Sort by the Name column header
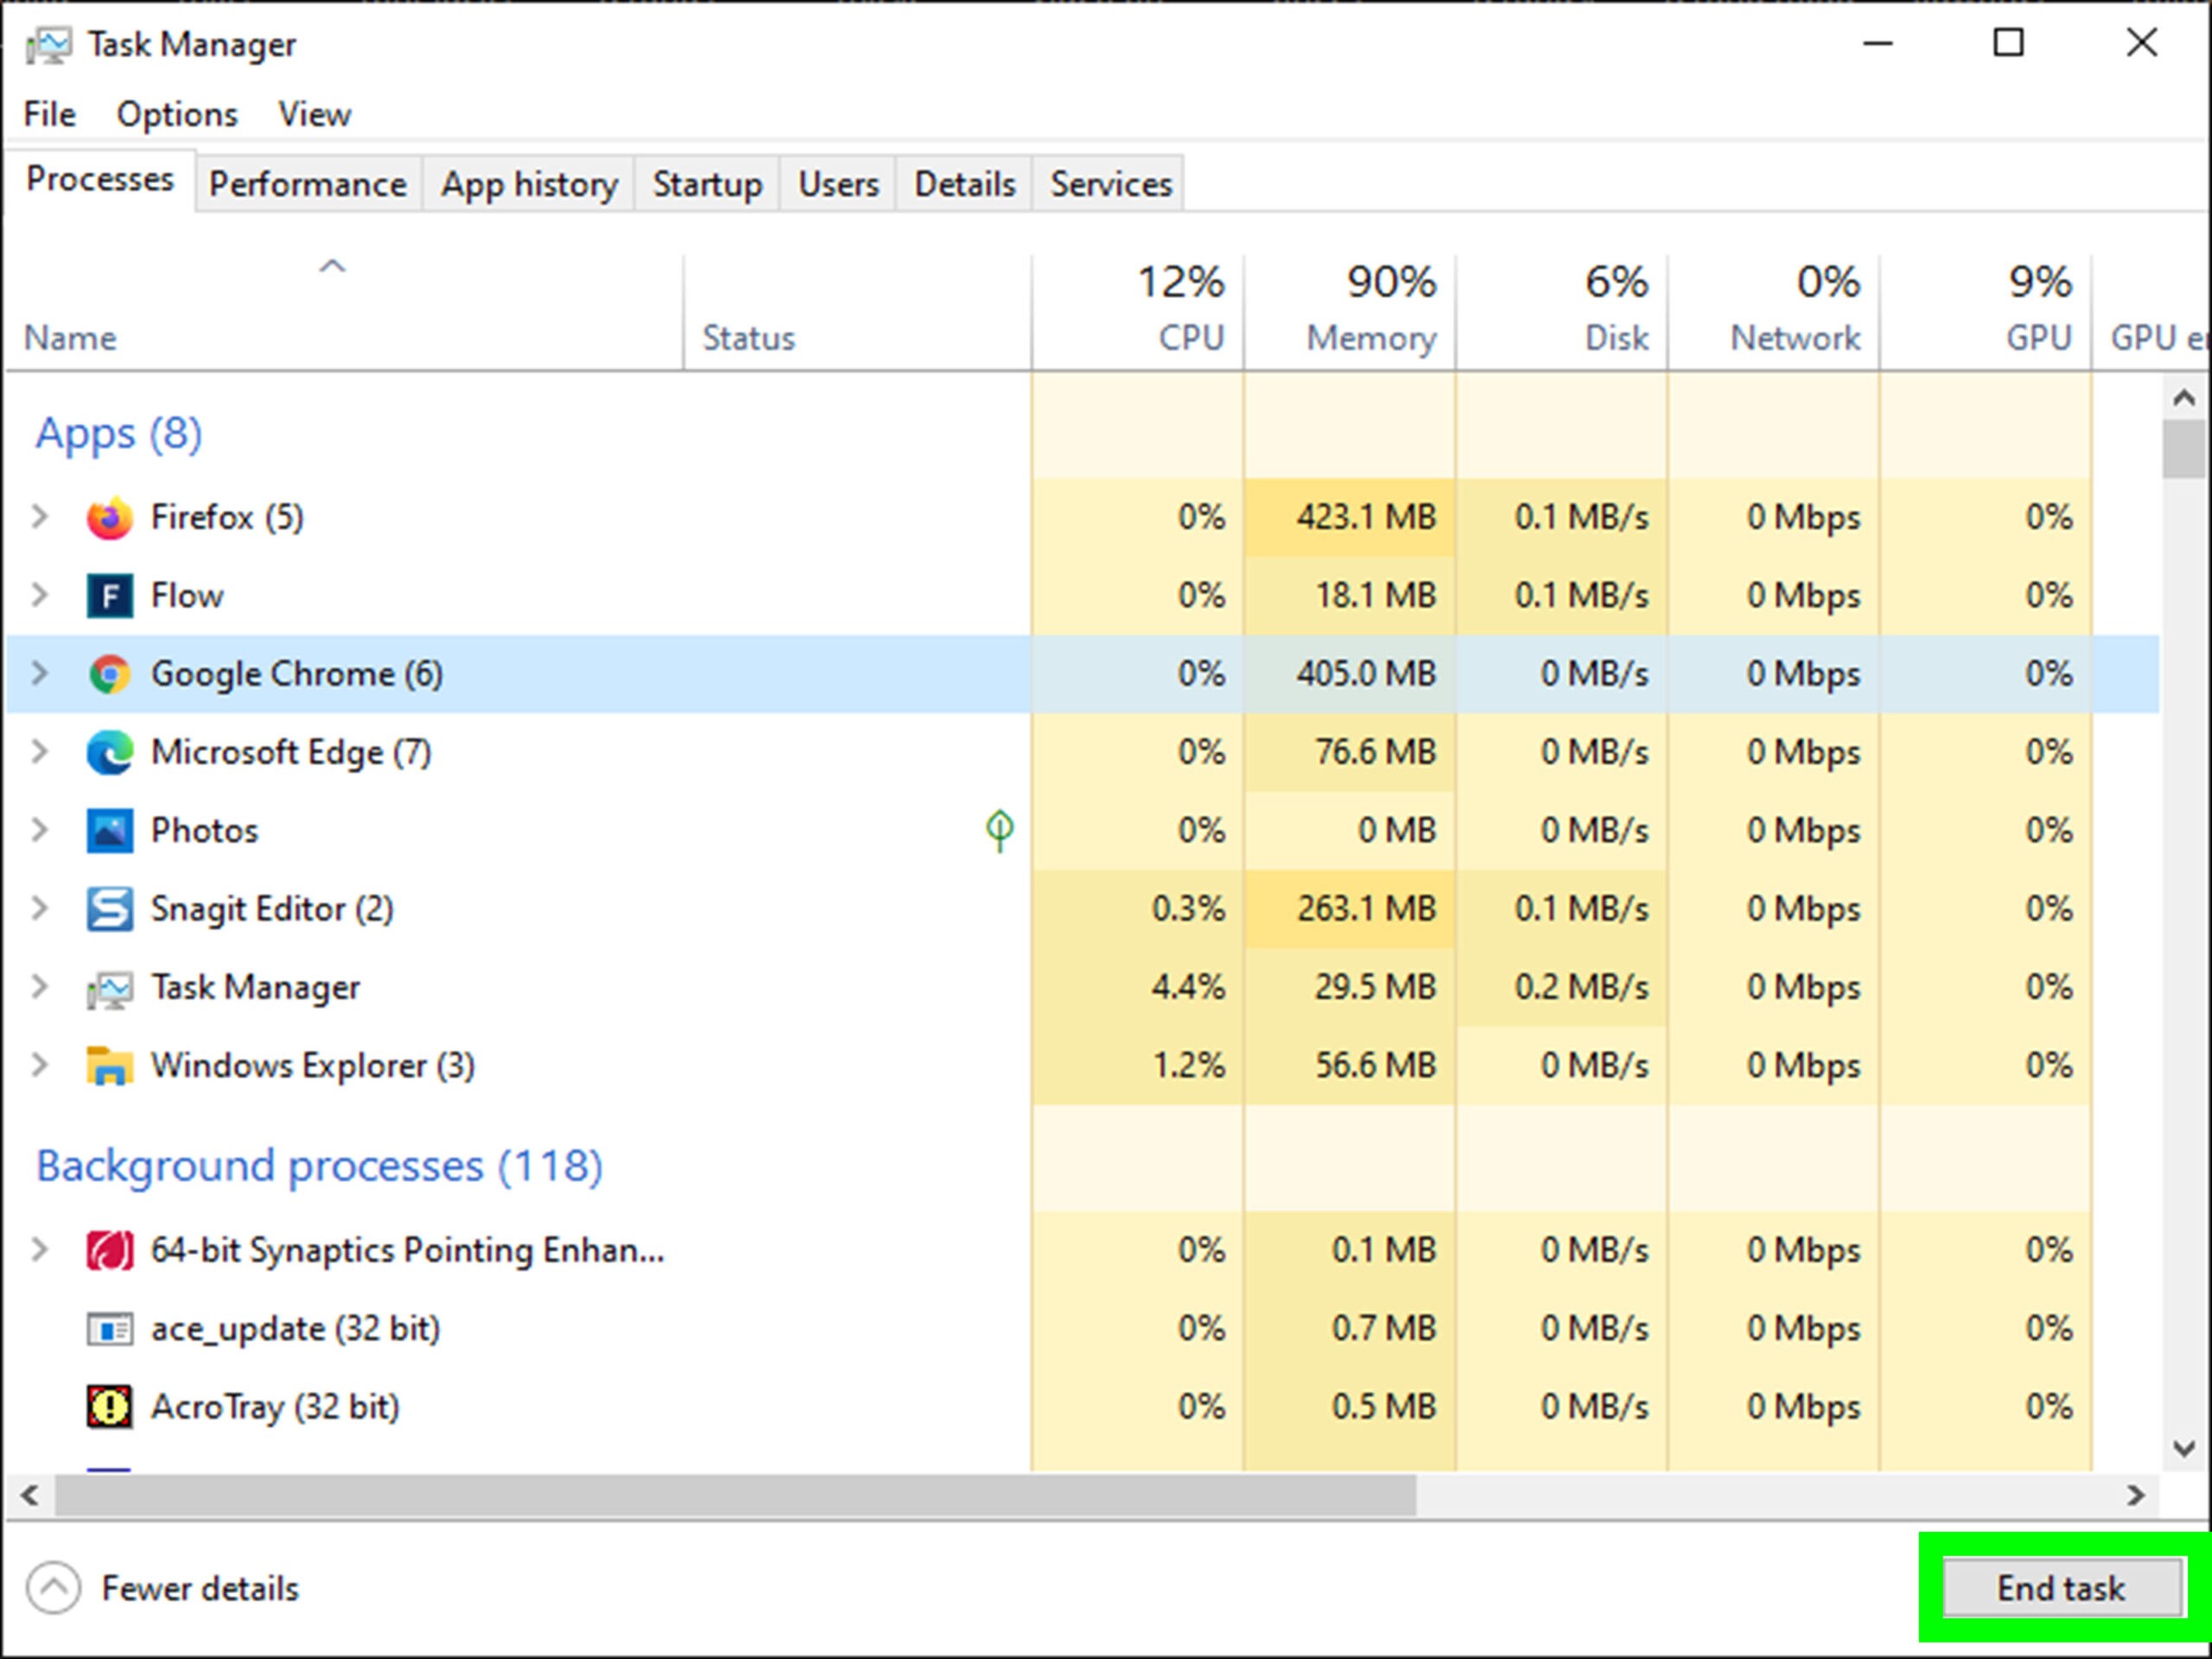 click(x=343, y=312)
